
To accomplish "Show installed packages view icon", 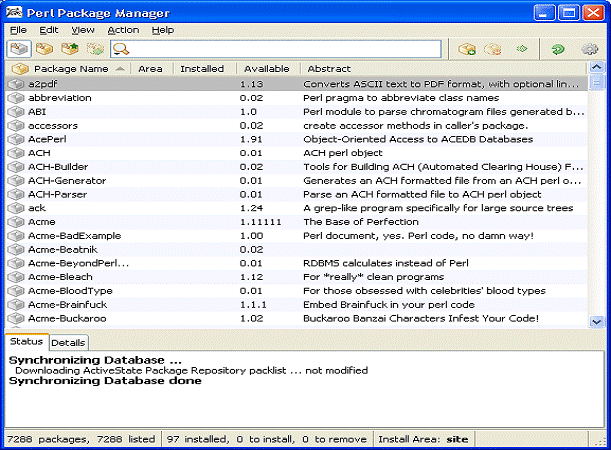I will pyautogui.click(x=45, y=49).
